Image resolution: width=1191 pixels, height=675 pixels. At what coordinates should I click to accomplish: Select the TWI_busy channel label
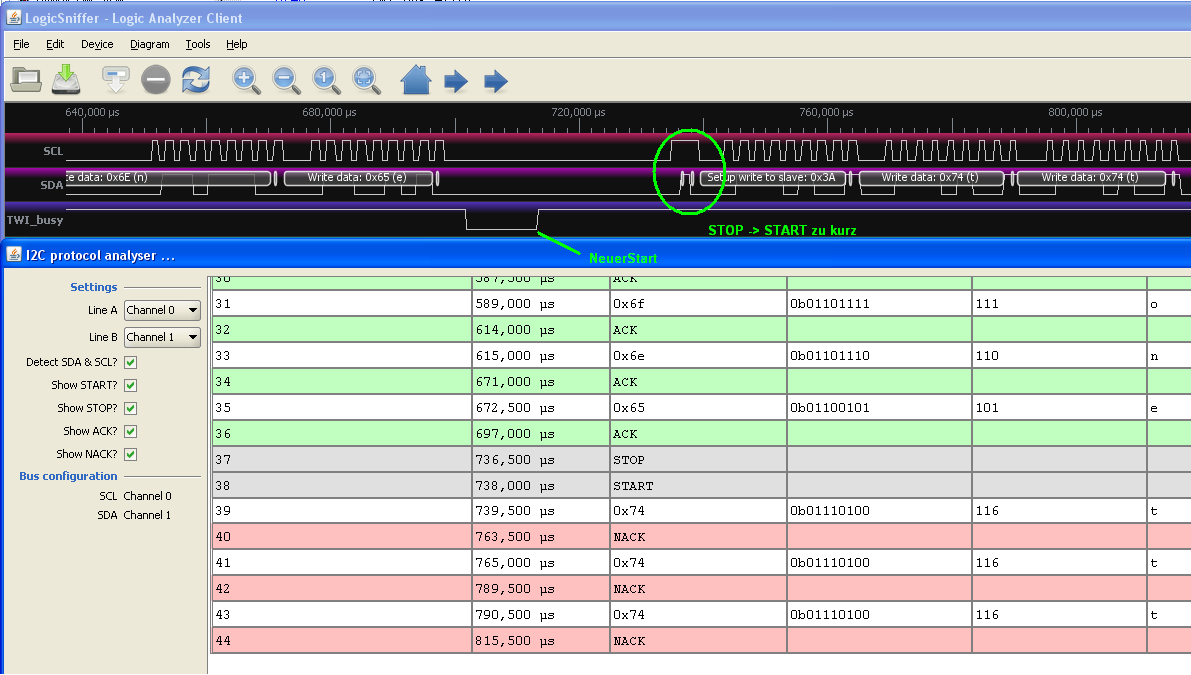pos(35,220)
